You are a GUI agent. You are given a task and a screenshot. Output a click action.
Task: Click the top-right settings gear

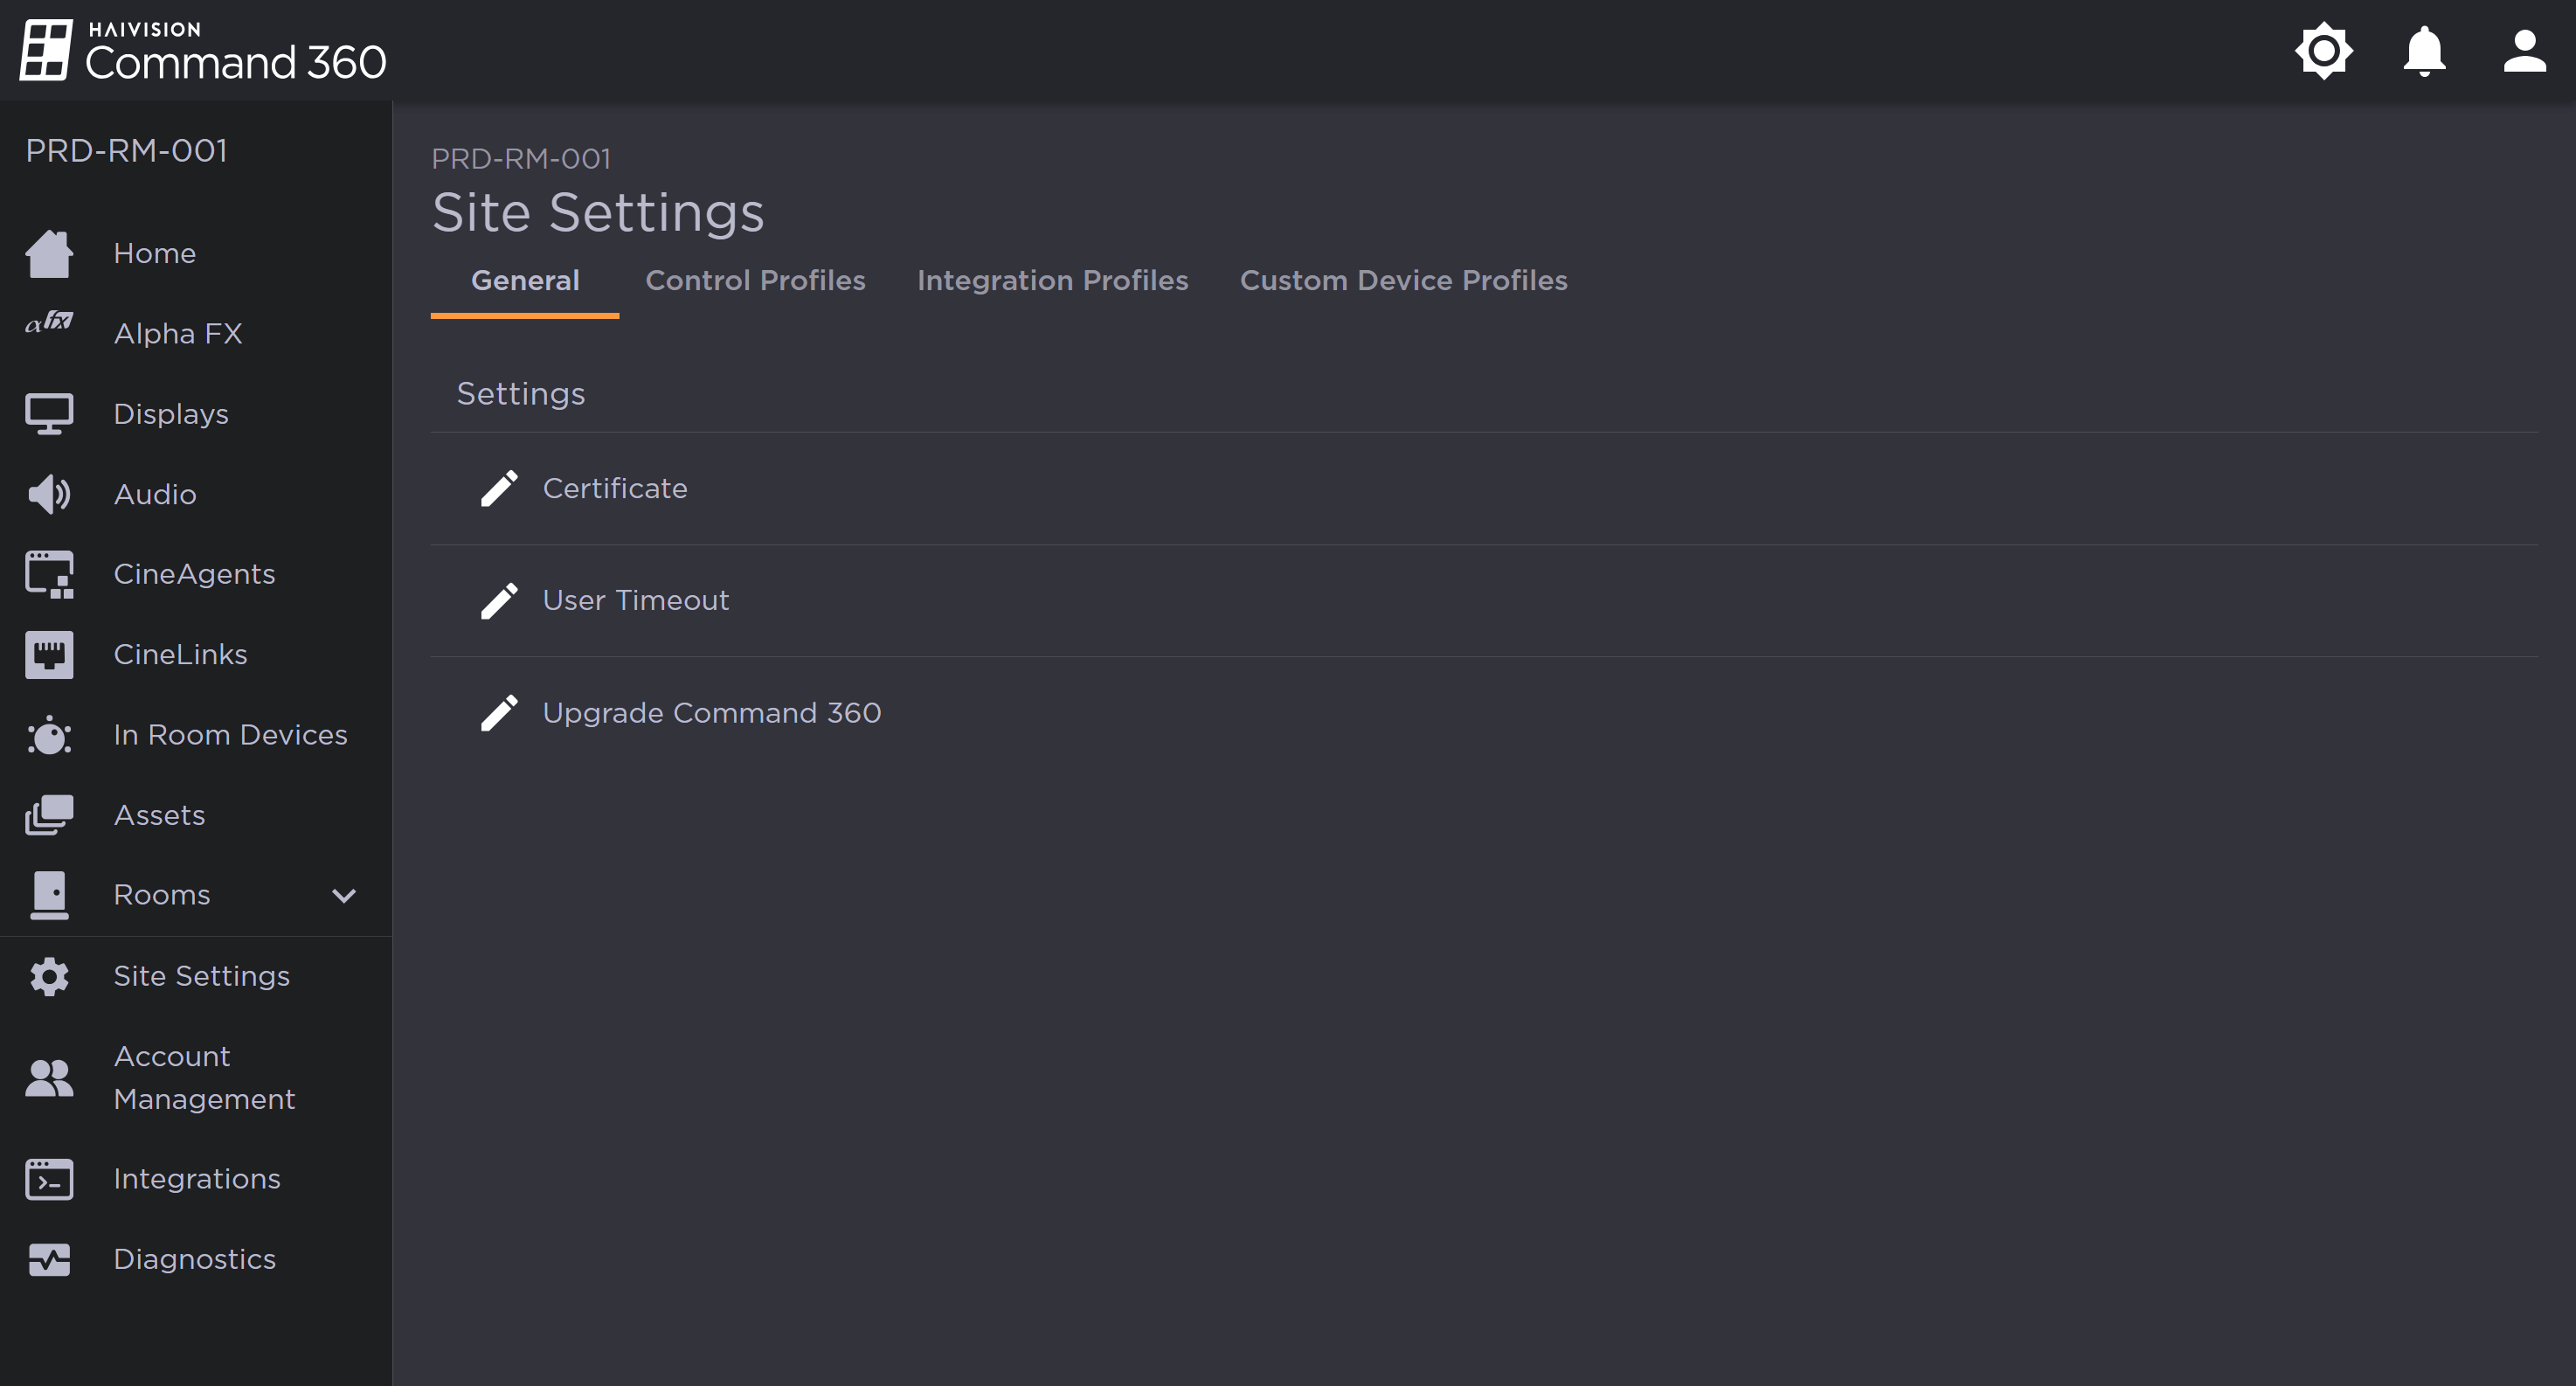click(2323, 50)
